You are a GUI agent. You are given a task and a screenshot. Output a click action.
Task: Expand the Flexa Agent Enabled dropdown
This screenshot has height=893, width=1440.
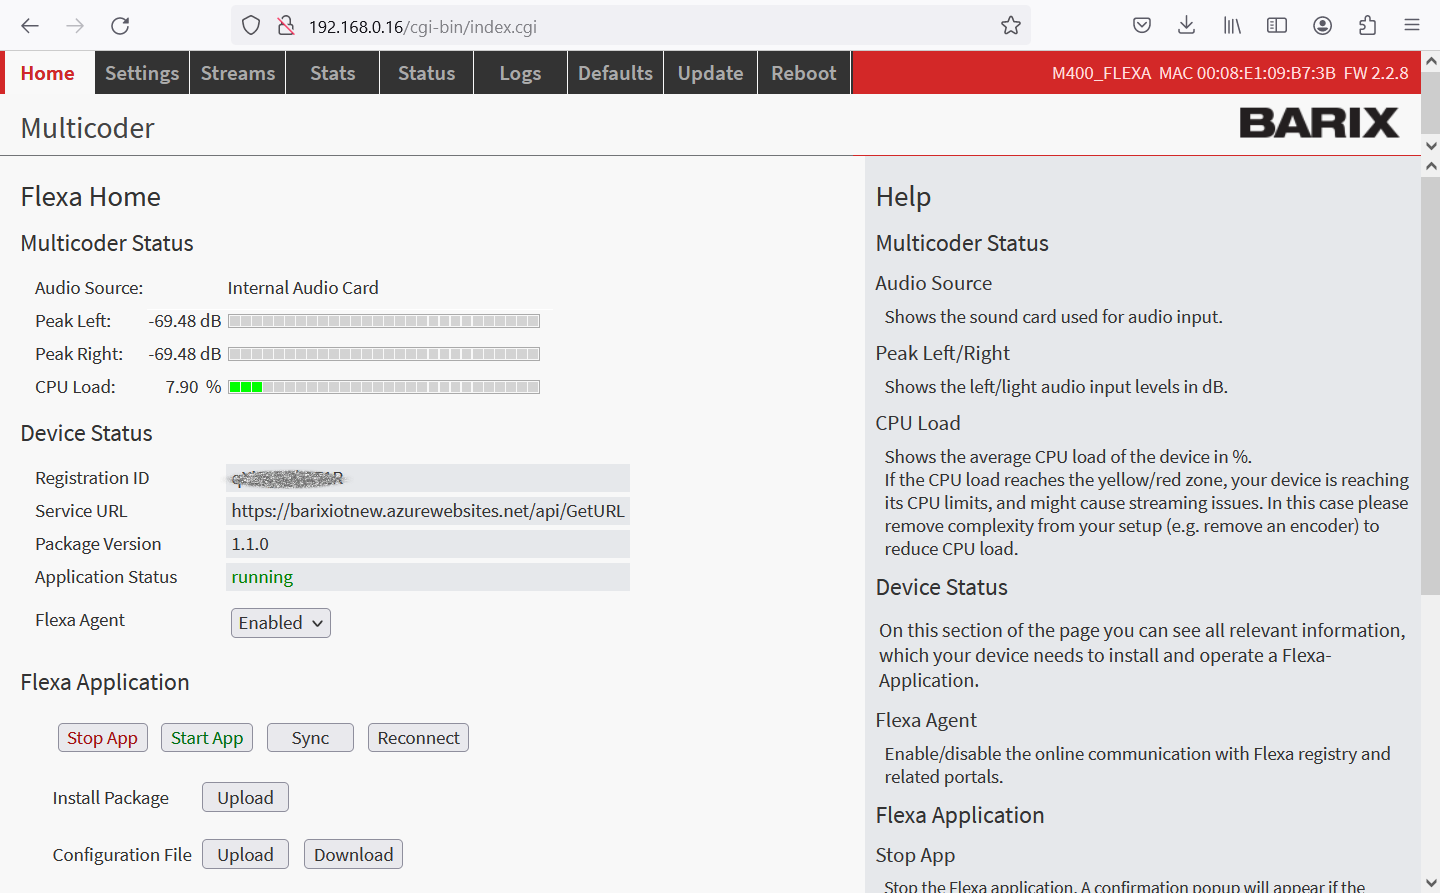click(280, 623)
